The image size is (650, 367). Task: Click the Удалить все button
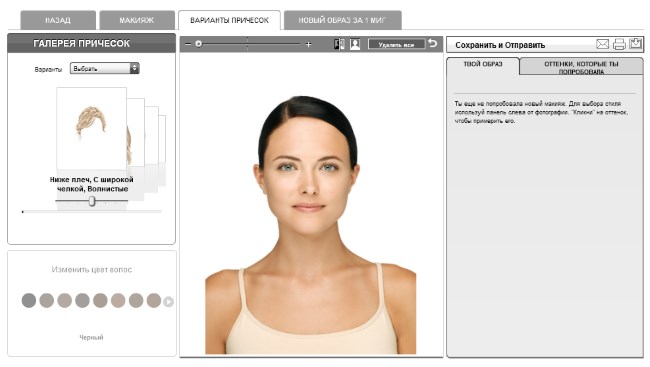(x=396, y=44)
